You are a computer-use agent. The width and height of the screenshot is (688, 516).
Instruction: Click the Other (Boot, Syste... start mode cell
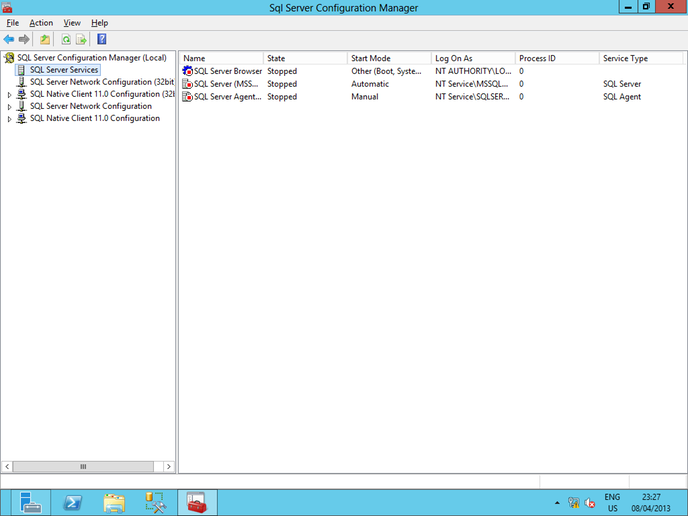(386, 71)
